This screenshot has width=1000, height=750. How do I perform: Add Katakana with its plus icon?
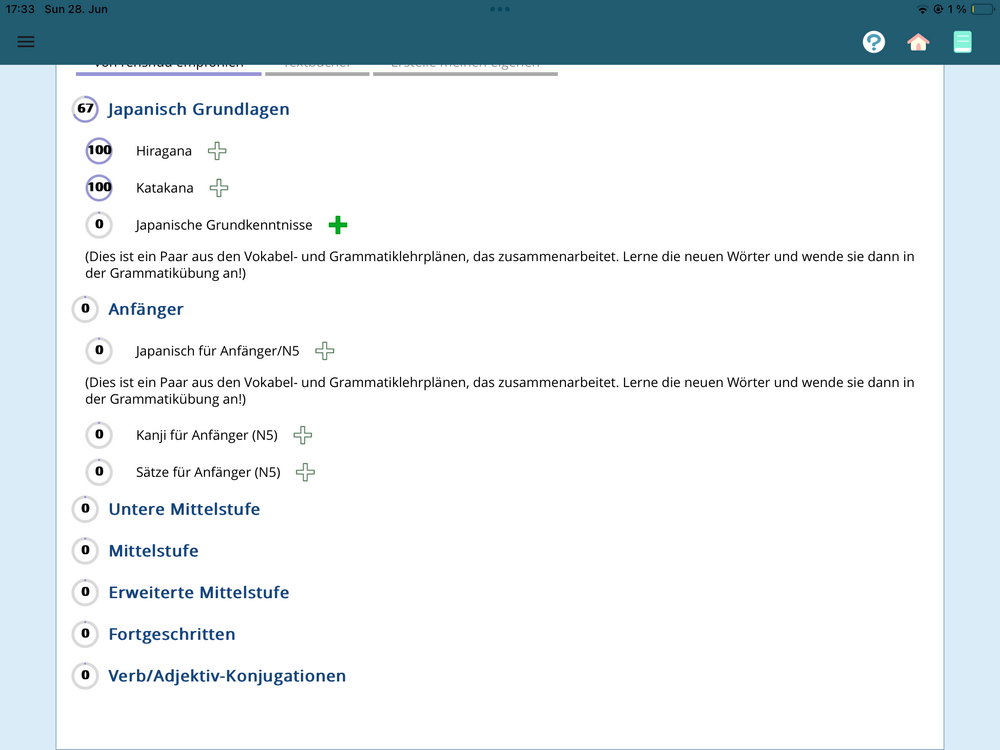pos(219,188)
